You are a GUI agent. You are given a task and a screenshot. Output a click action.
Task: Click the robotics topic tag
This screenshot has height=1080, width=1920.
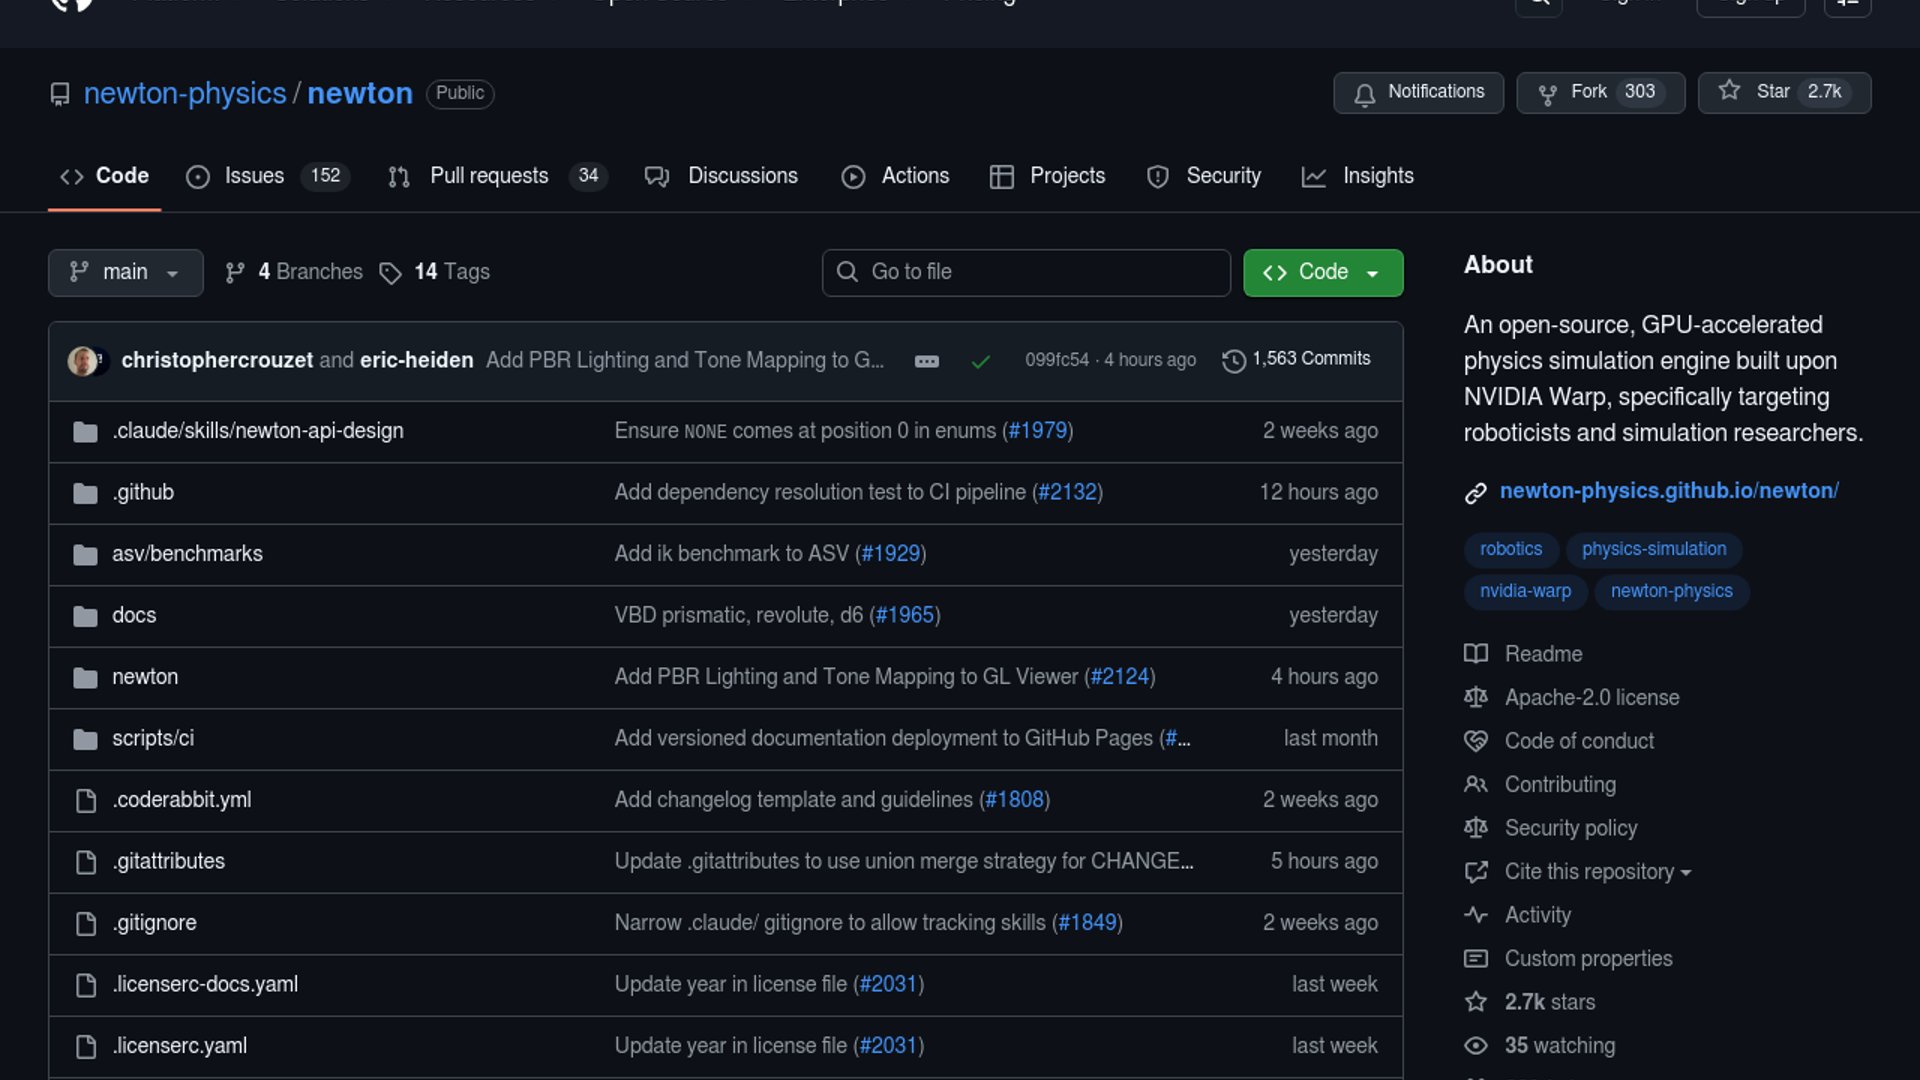(1510, 549)
